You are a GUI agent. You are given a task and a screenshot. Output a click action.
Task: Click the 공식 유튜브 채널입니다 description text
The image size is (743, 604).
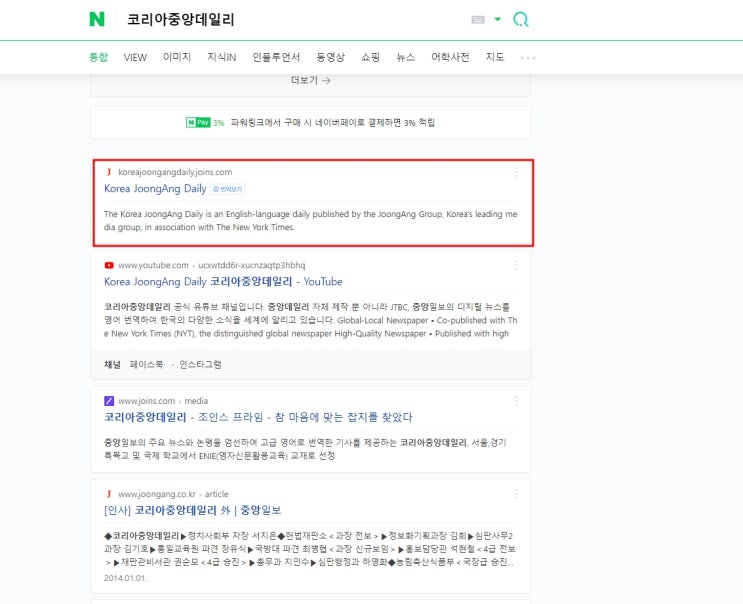pyautogui.click(x=310, y=320)
